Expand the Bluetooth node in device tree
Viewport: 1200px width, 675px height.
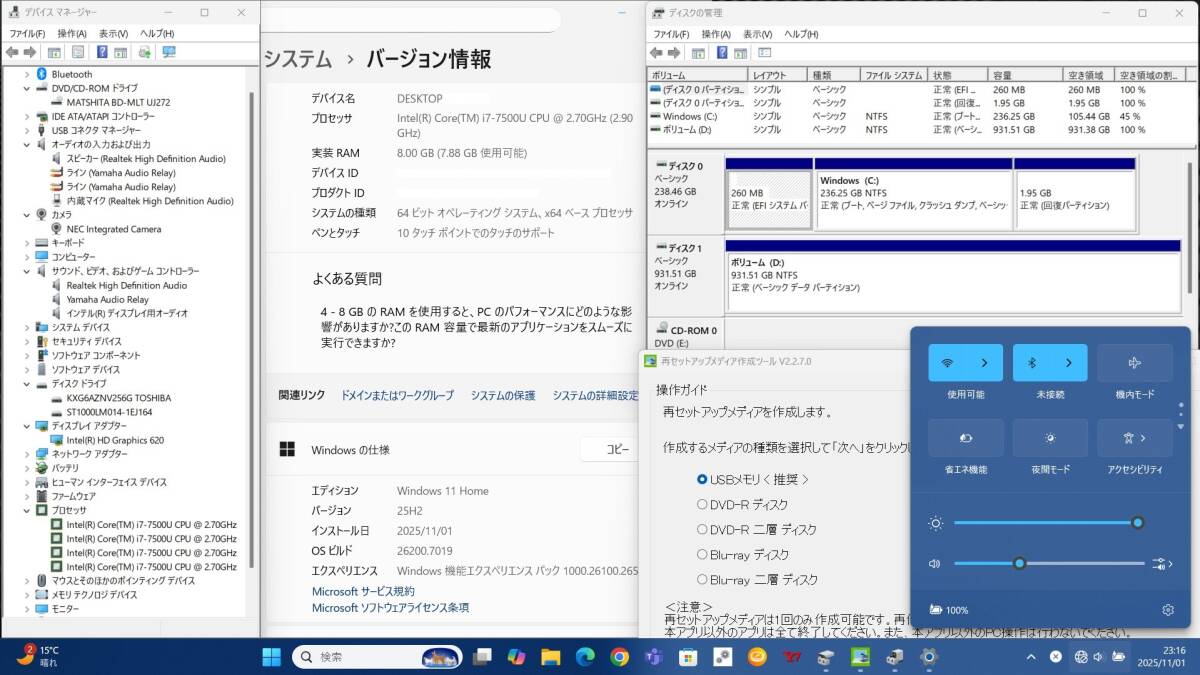tap(28, 74)
